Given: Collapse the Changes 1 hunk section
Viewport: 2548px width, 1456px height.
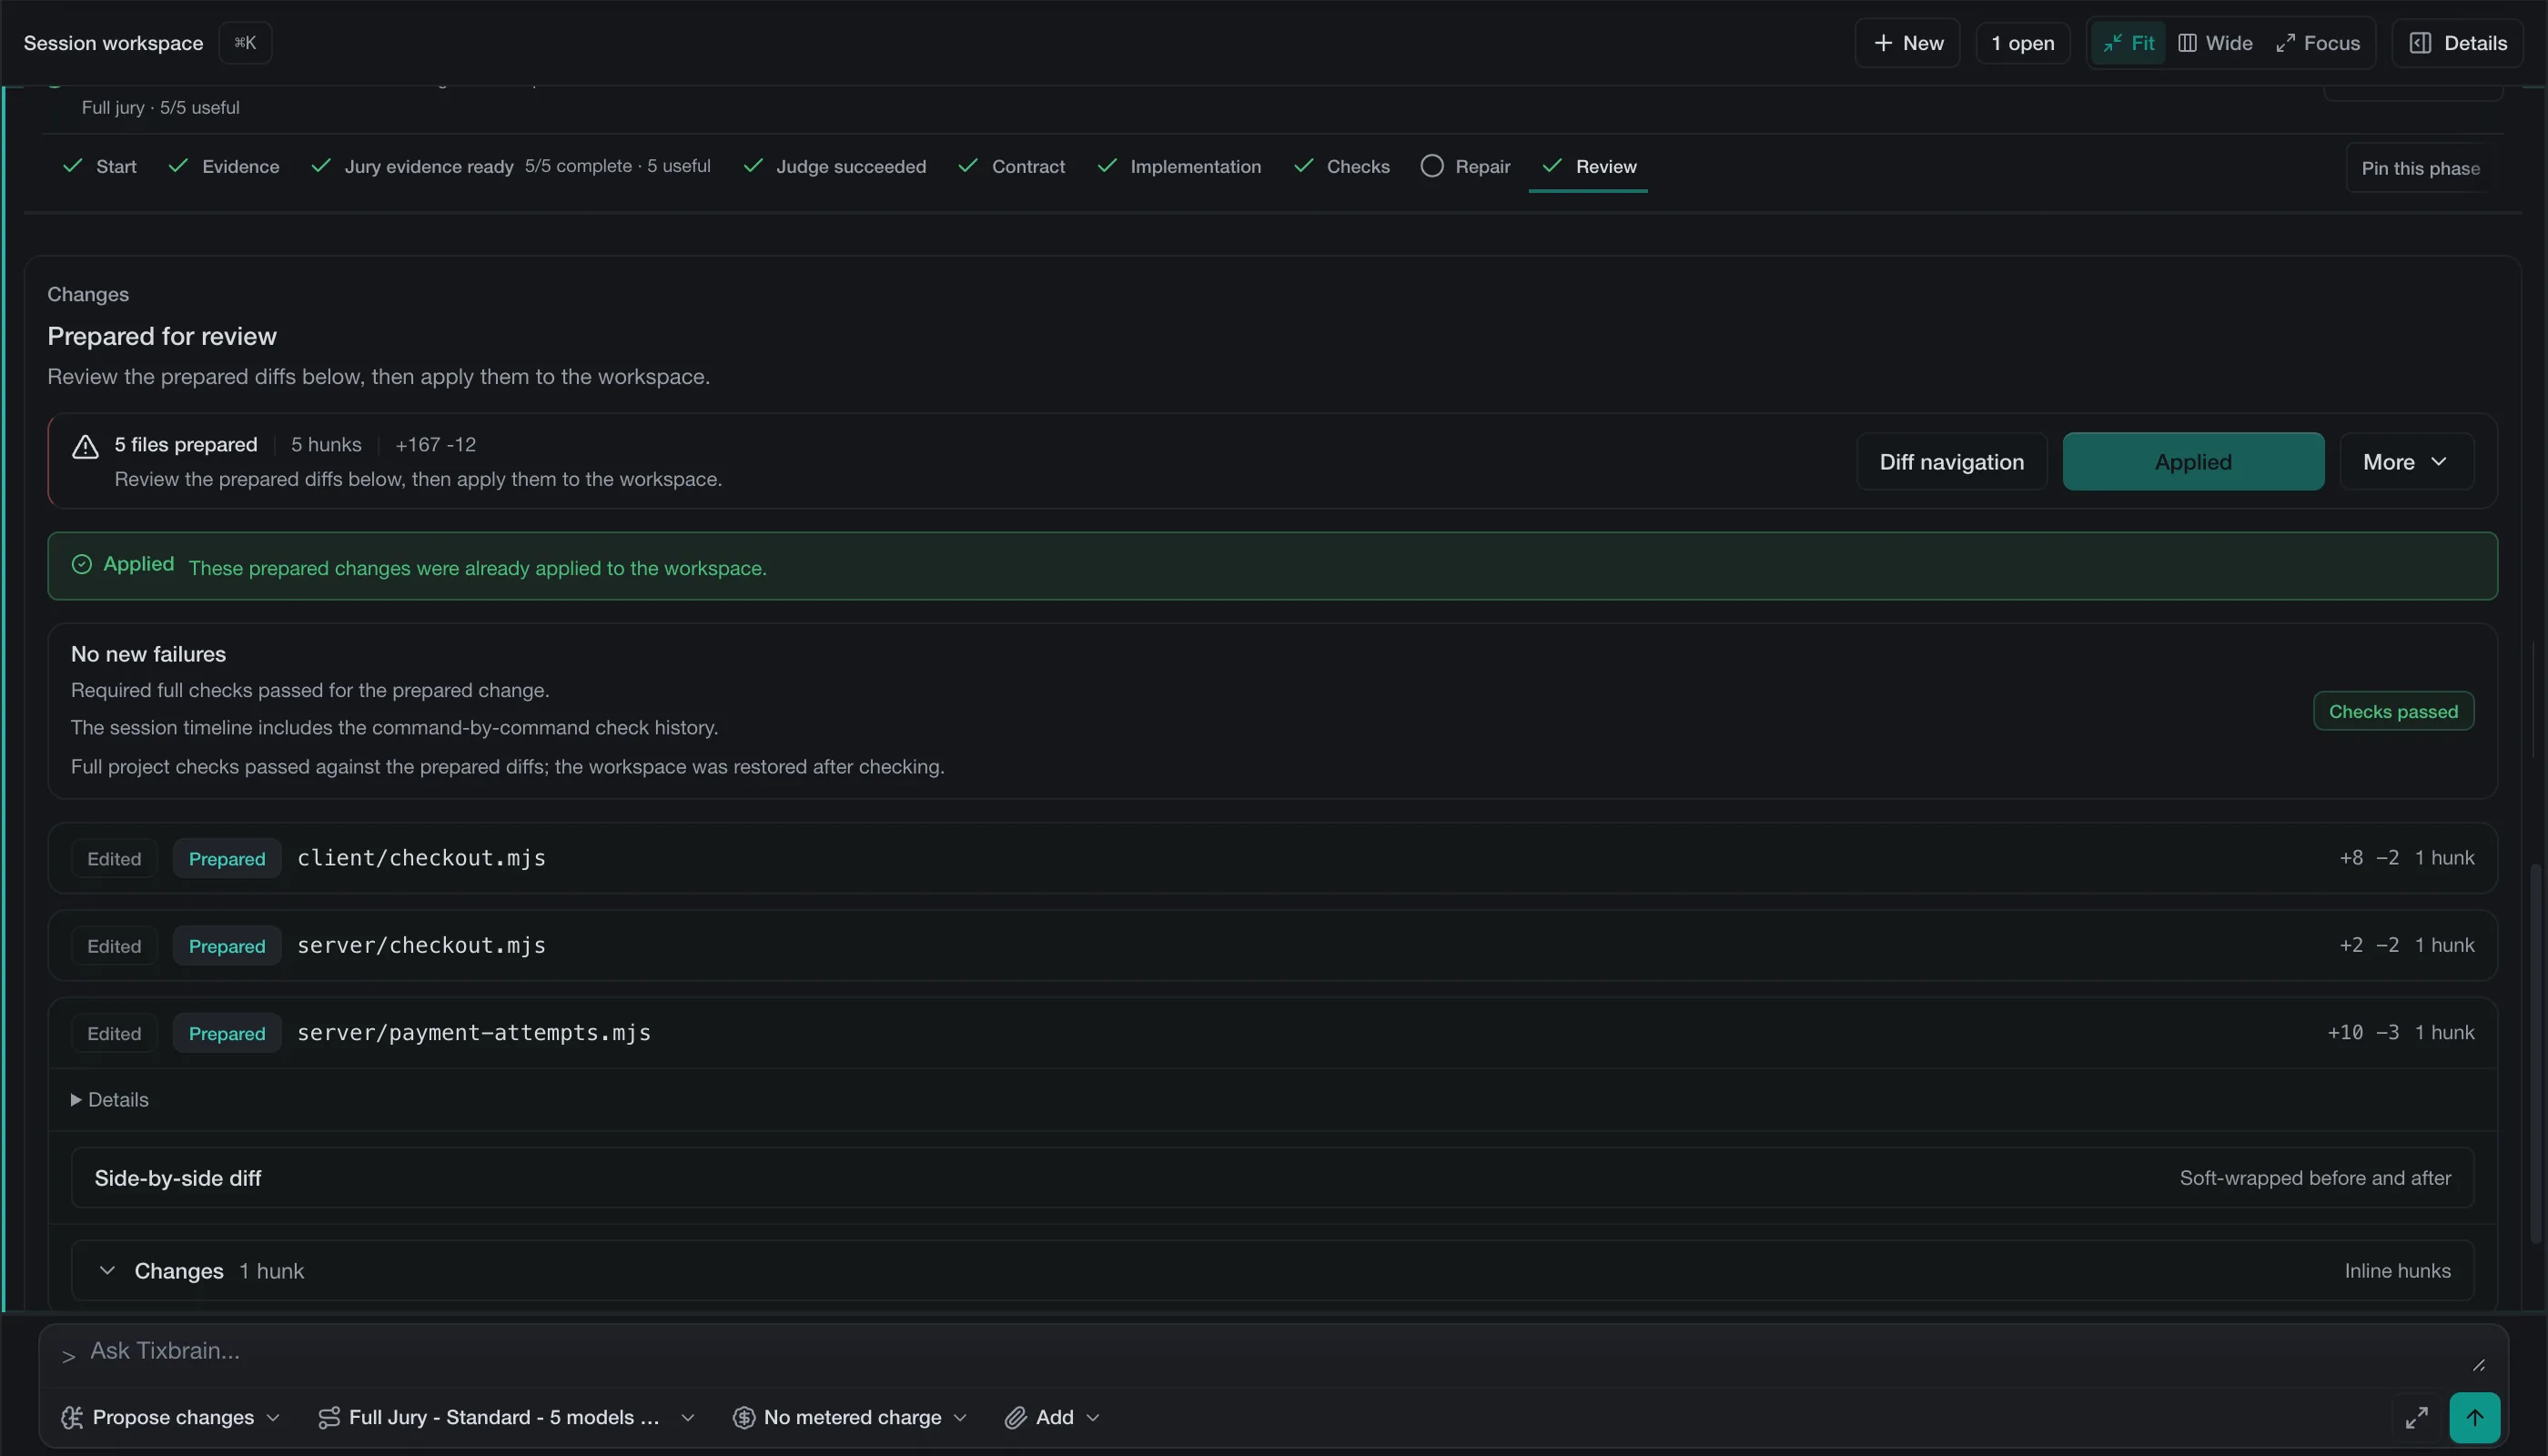Looking at the screenshot, I should (107, 1271).
